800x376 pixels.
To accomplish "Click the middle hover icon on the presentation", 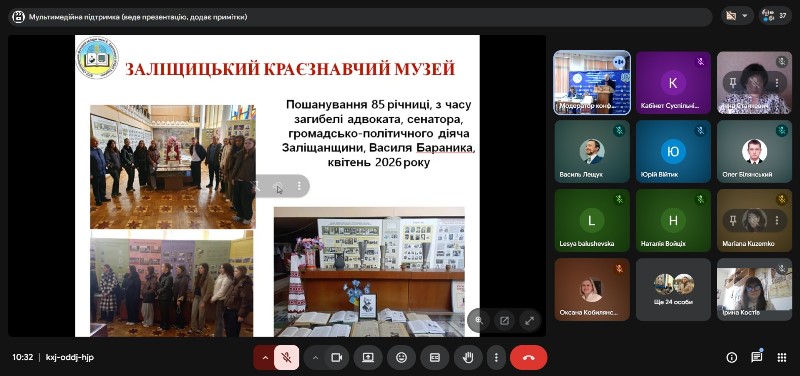I will click(x=278, y=186).
